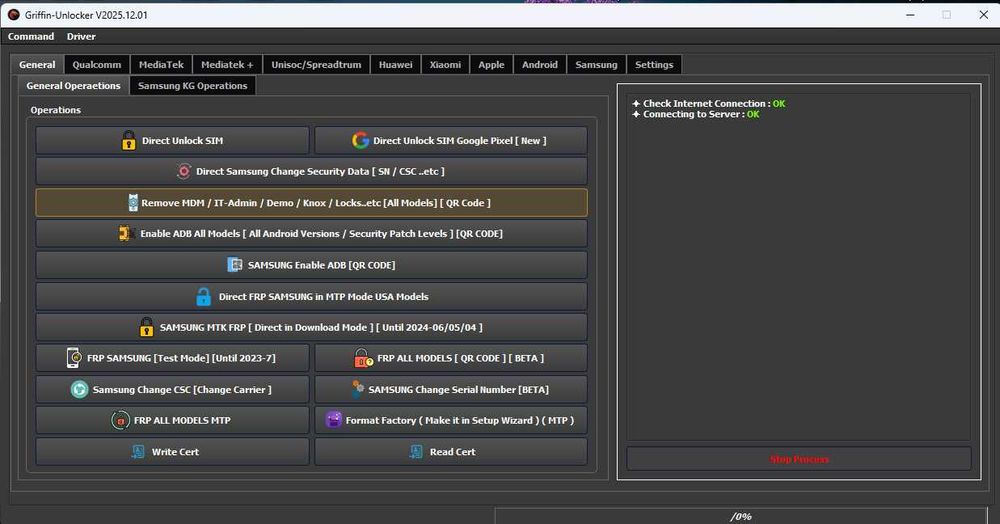This screenshot has width=1000, height=524.
Task: Click the purple icon beside Format Factory
Action: coord(334,419)
